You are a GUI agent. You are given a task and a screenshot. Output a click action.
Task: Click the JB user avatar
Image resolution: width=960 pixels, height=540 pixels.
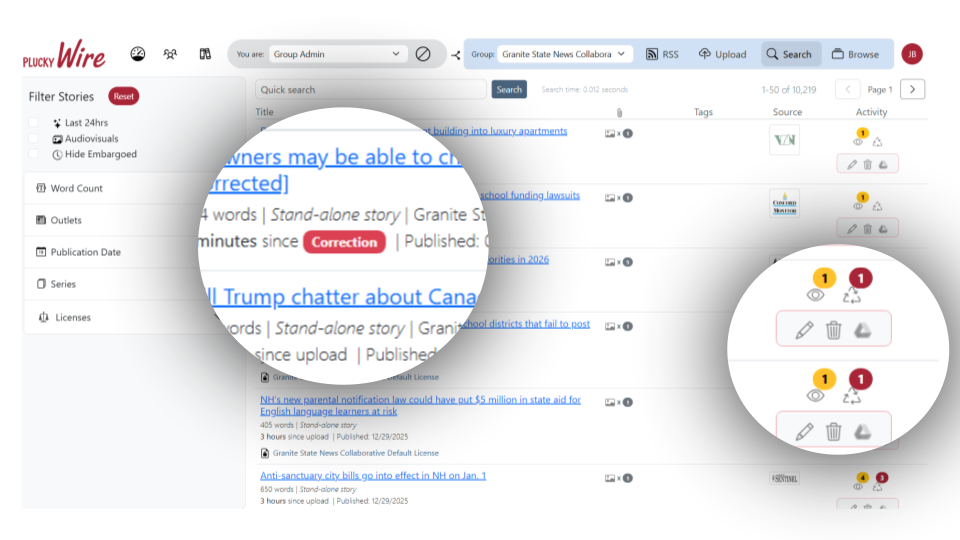click(x=911, y=54)
